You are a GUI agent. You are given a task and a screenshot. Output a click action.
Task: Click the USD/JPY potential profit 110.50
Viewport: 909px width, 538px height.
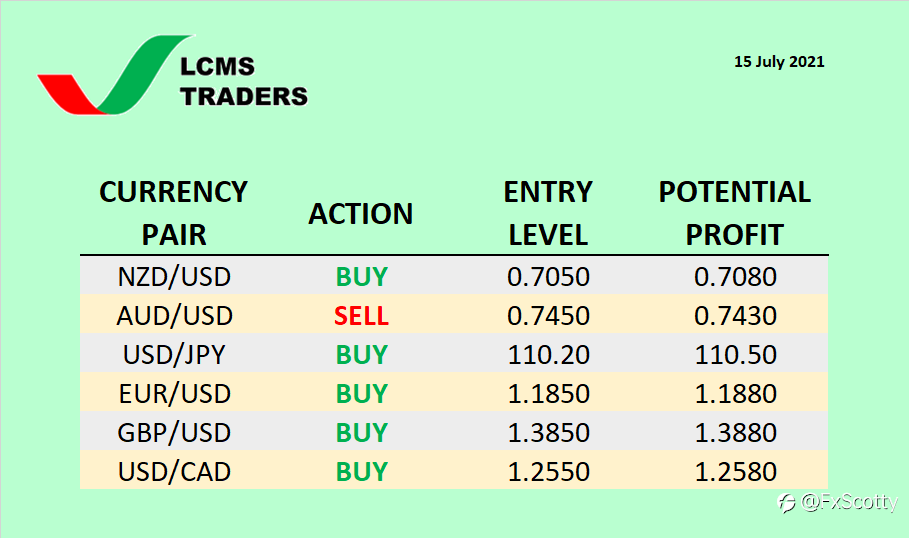pos(736,355)
